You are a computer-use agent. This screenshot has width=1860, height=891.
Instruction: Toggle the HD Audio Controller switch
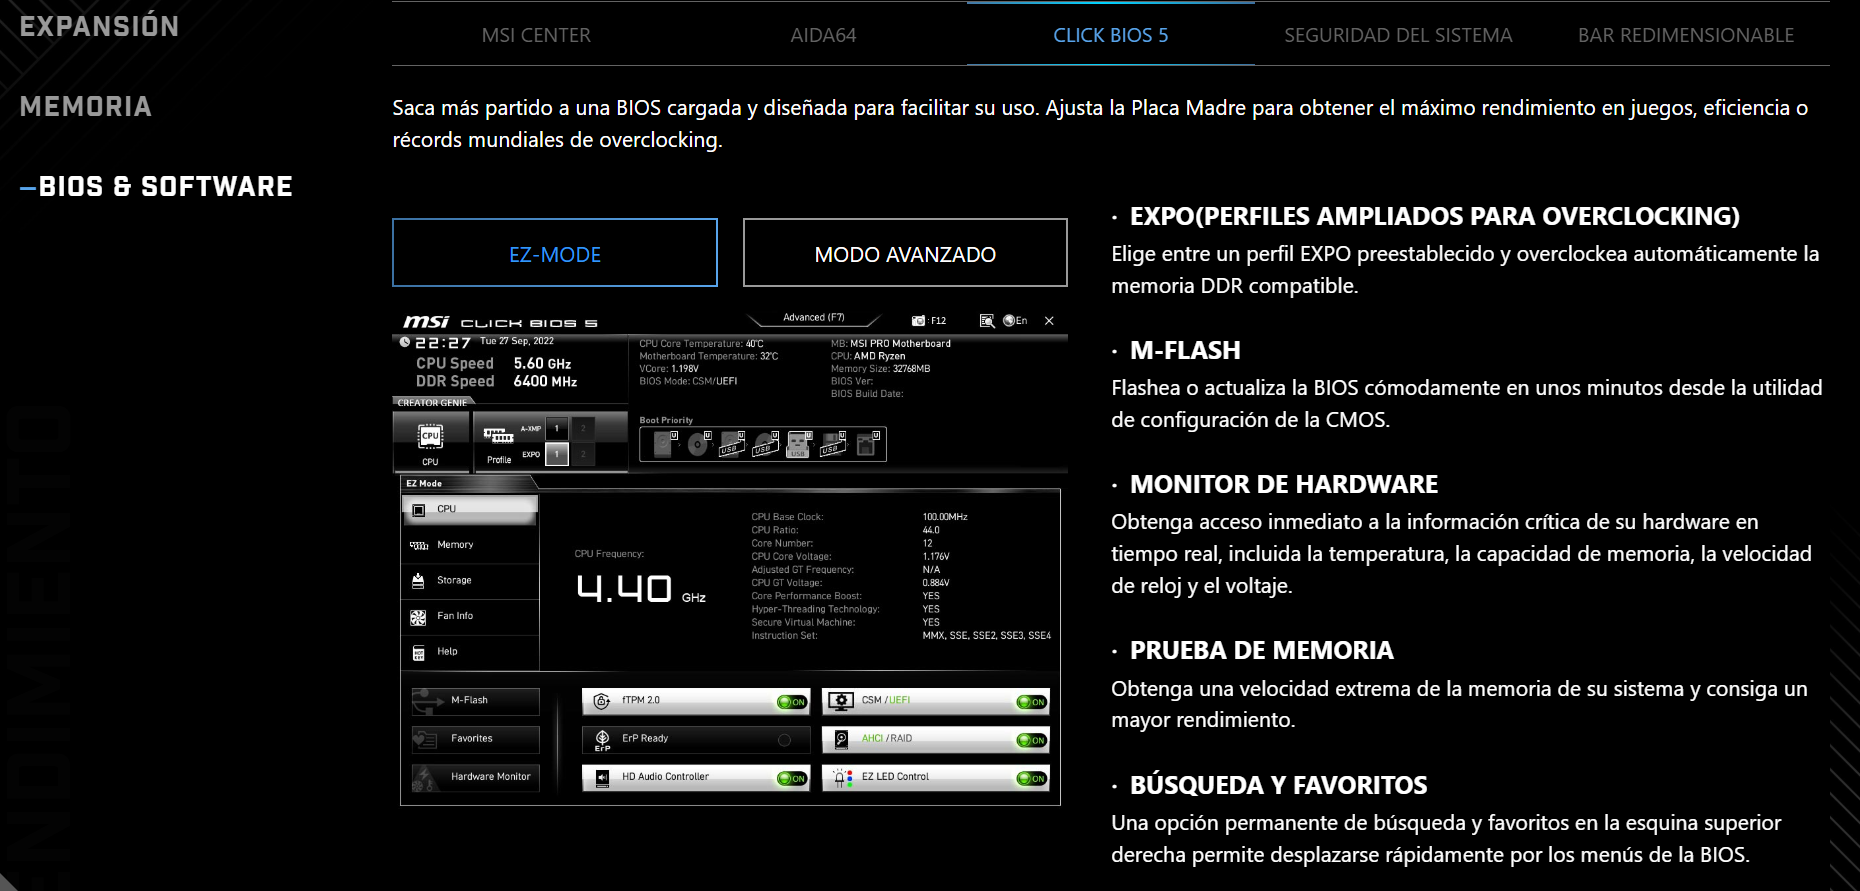tap(792, 778)
